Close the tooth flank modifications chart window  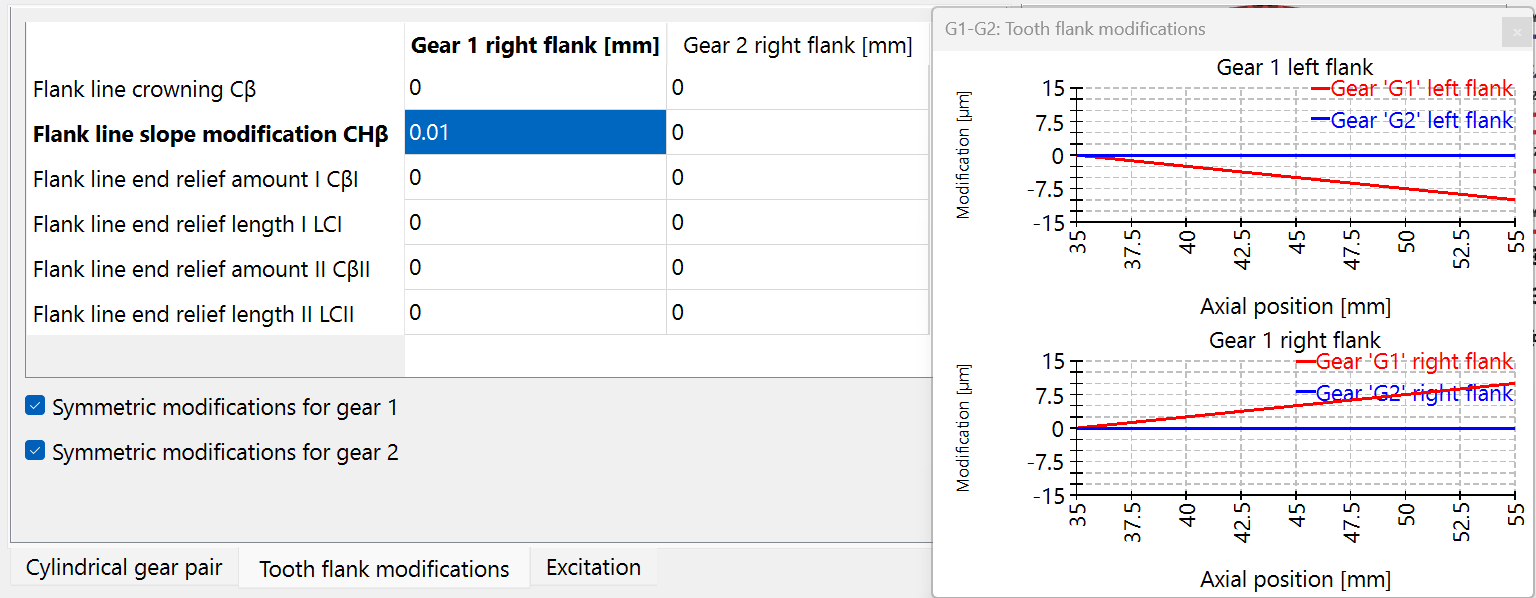click(1517, 32)
